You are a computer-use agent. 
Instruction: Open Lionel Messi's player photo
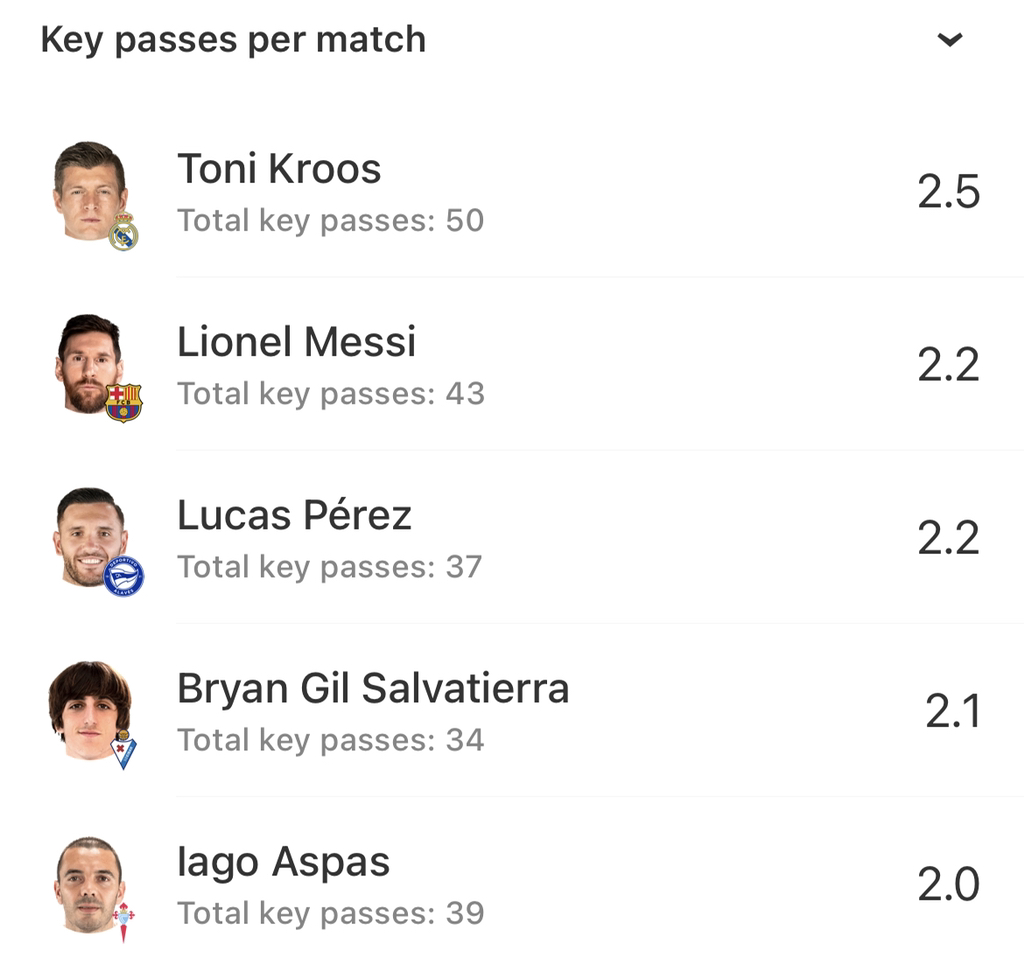(88, 362)
